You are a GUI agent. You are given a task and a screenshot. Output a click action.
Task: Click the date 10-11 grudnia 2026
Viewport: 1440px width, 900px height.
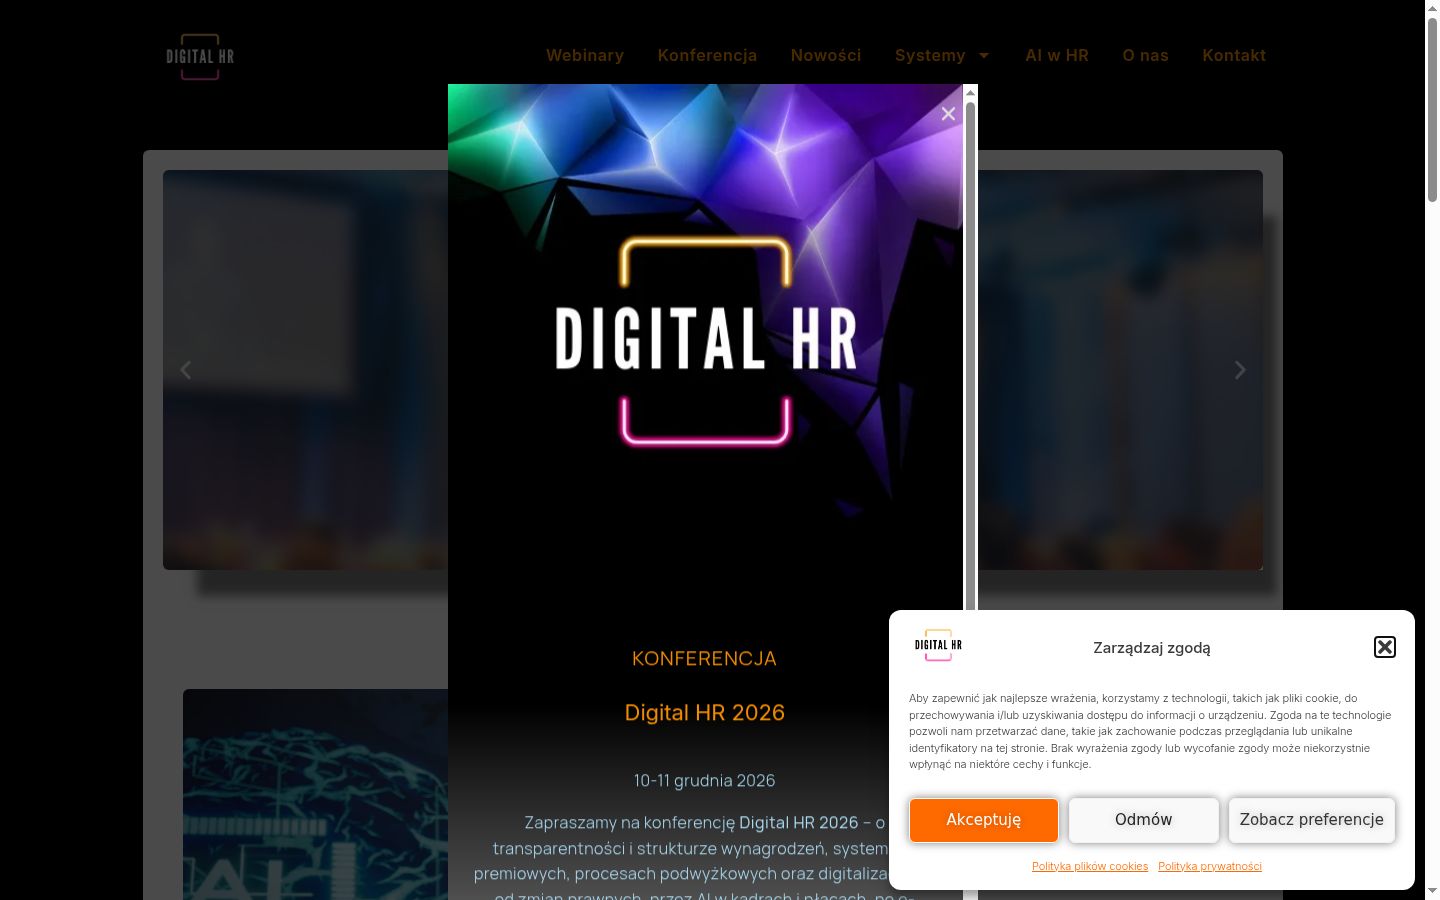pyautogui.click(x=704, y=780)
